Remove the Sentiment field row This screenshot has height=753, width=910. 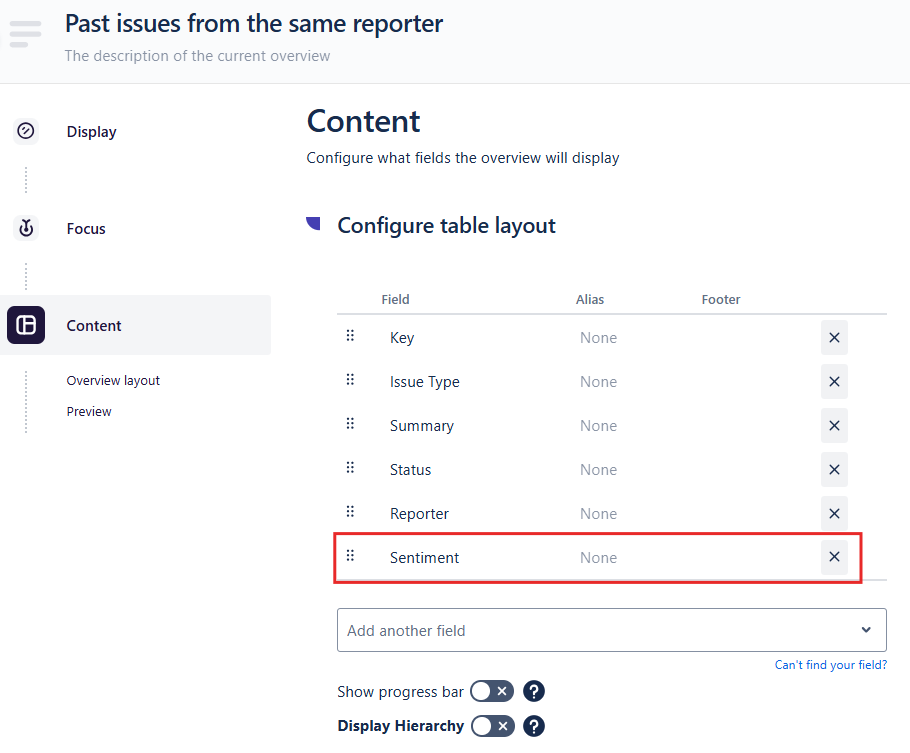tap(834, 558)
